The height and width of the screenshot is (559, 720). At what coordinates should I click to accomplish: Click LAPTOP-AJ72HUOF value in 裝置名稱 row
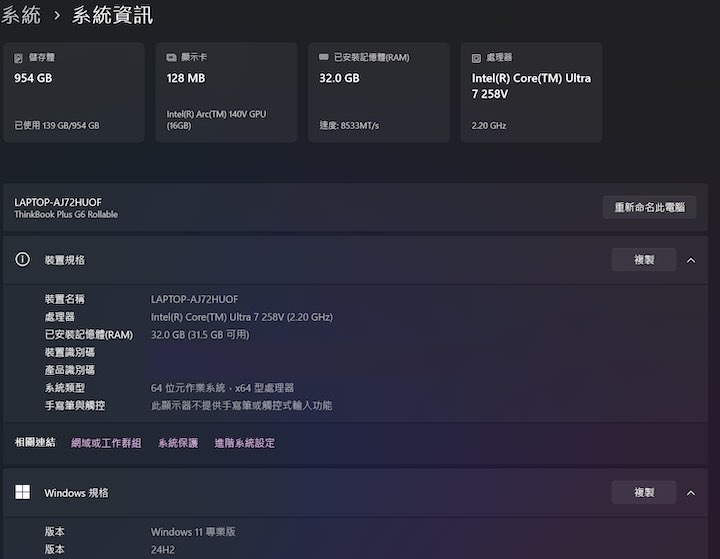[x=195, y=299]
